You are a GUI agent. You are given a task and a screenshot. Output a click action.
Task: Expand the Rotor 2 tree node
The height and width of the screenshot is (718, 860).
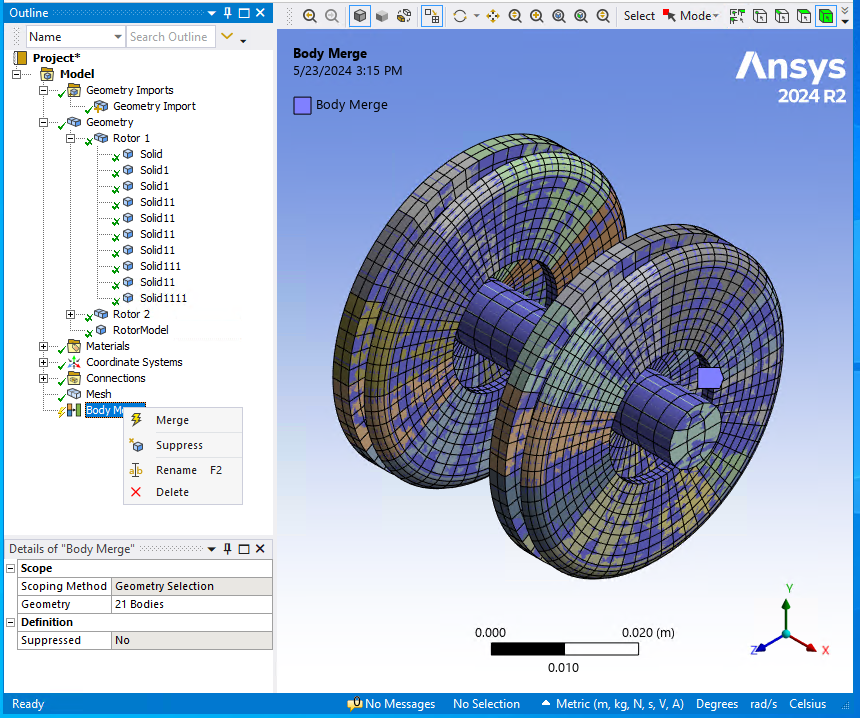coord(71,314)
